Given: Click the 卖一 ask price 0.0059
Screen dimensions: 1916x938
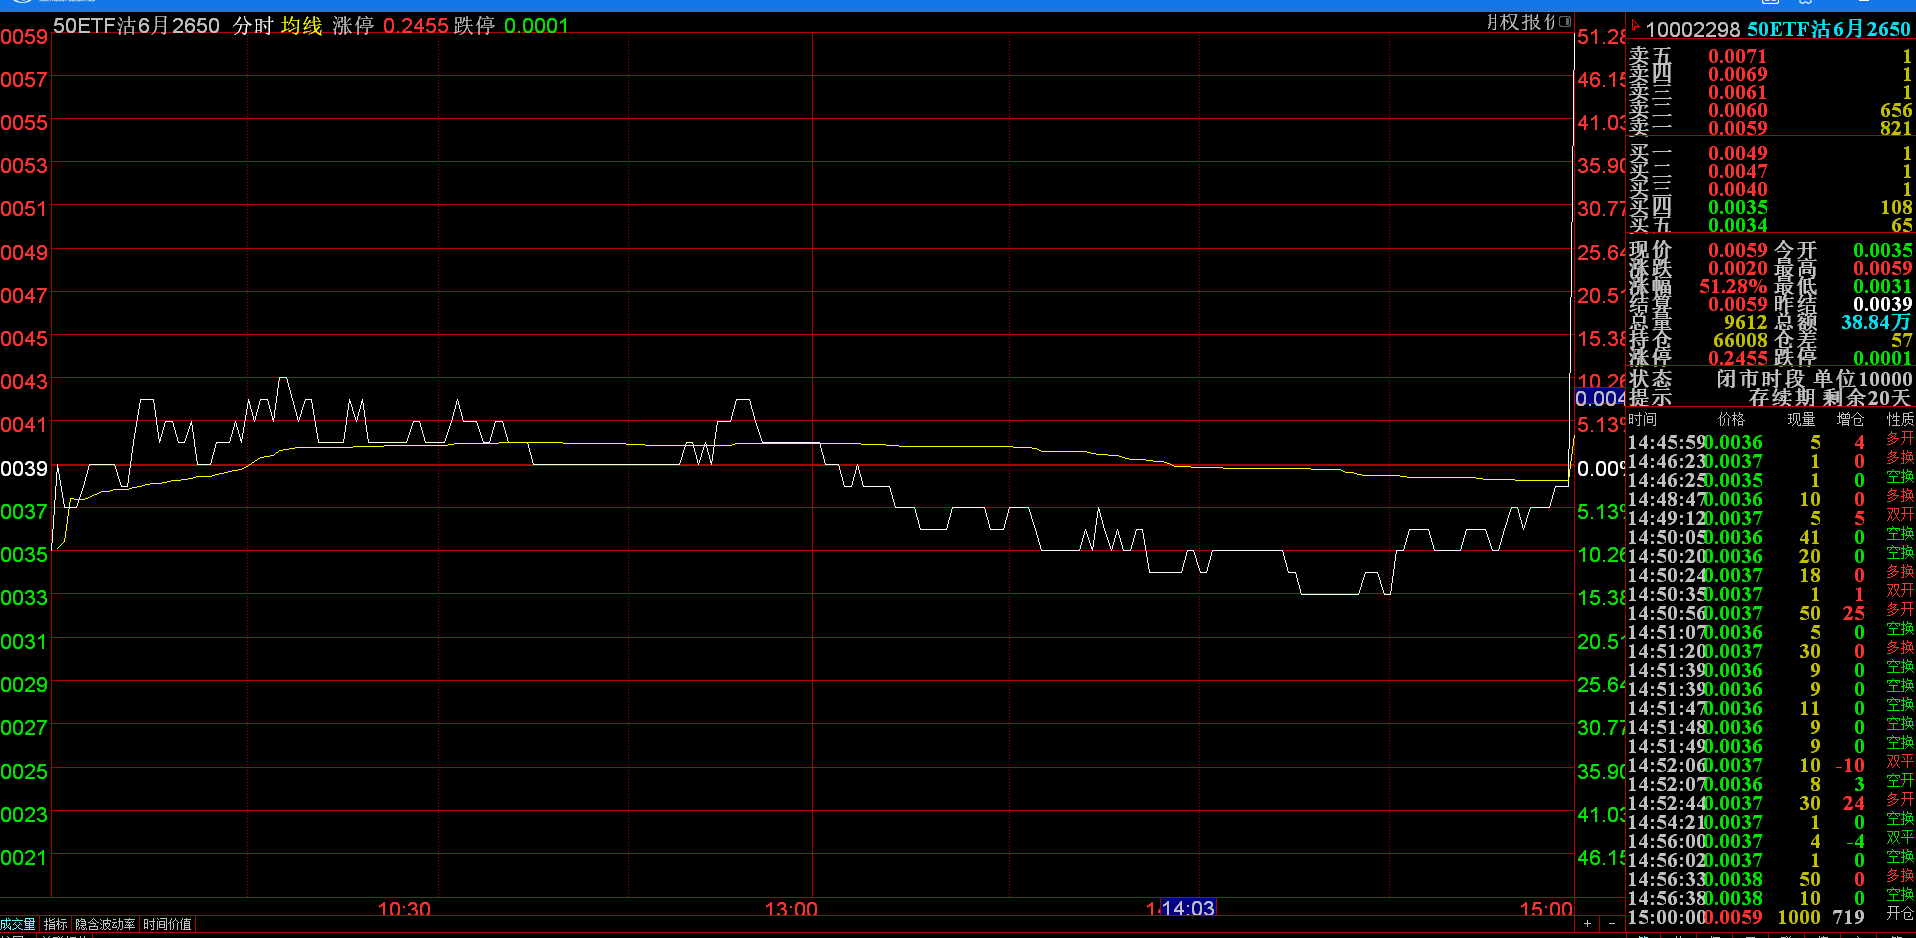Looking at the screenshot, I should [1737, 128].
